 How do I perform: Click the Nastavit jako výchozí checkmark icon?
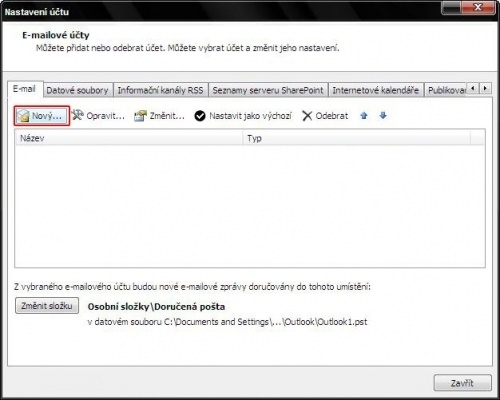point(200,116)
